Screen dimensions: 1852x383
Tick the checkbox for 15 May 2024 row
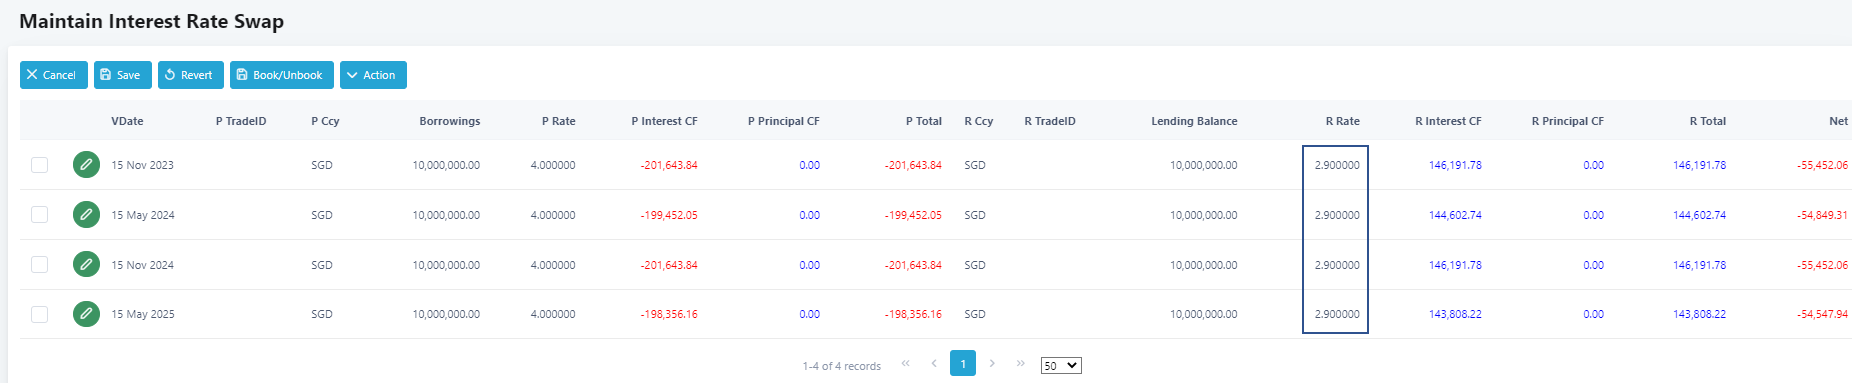pyautogui.click(x=39, y=214)
